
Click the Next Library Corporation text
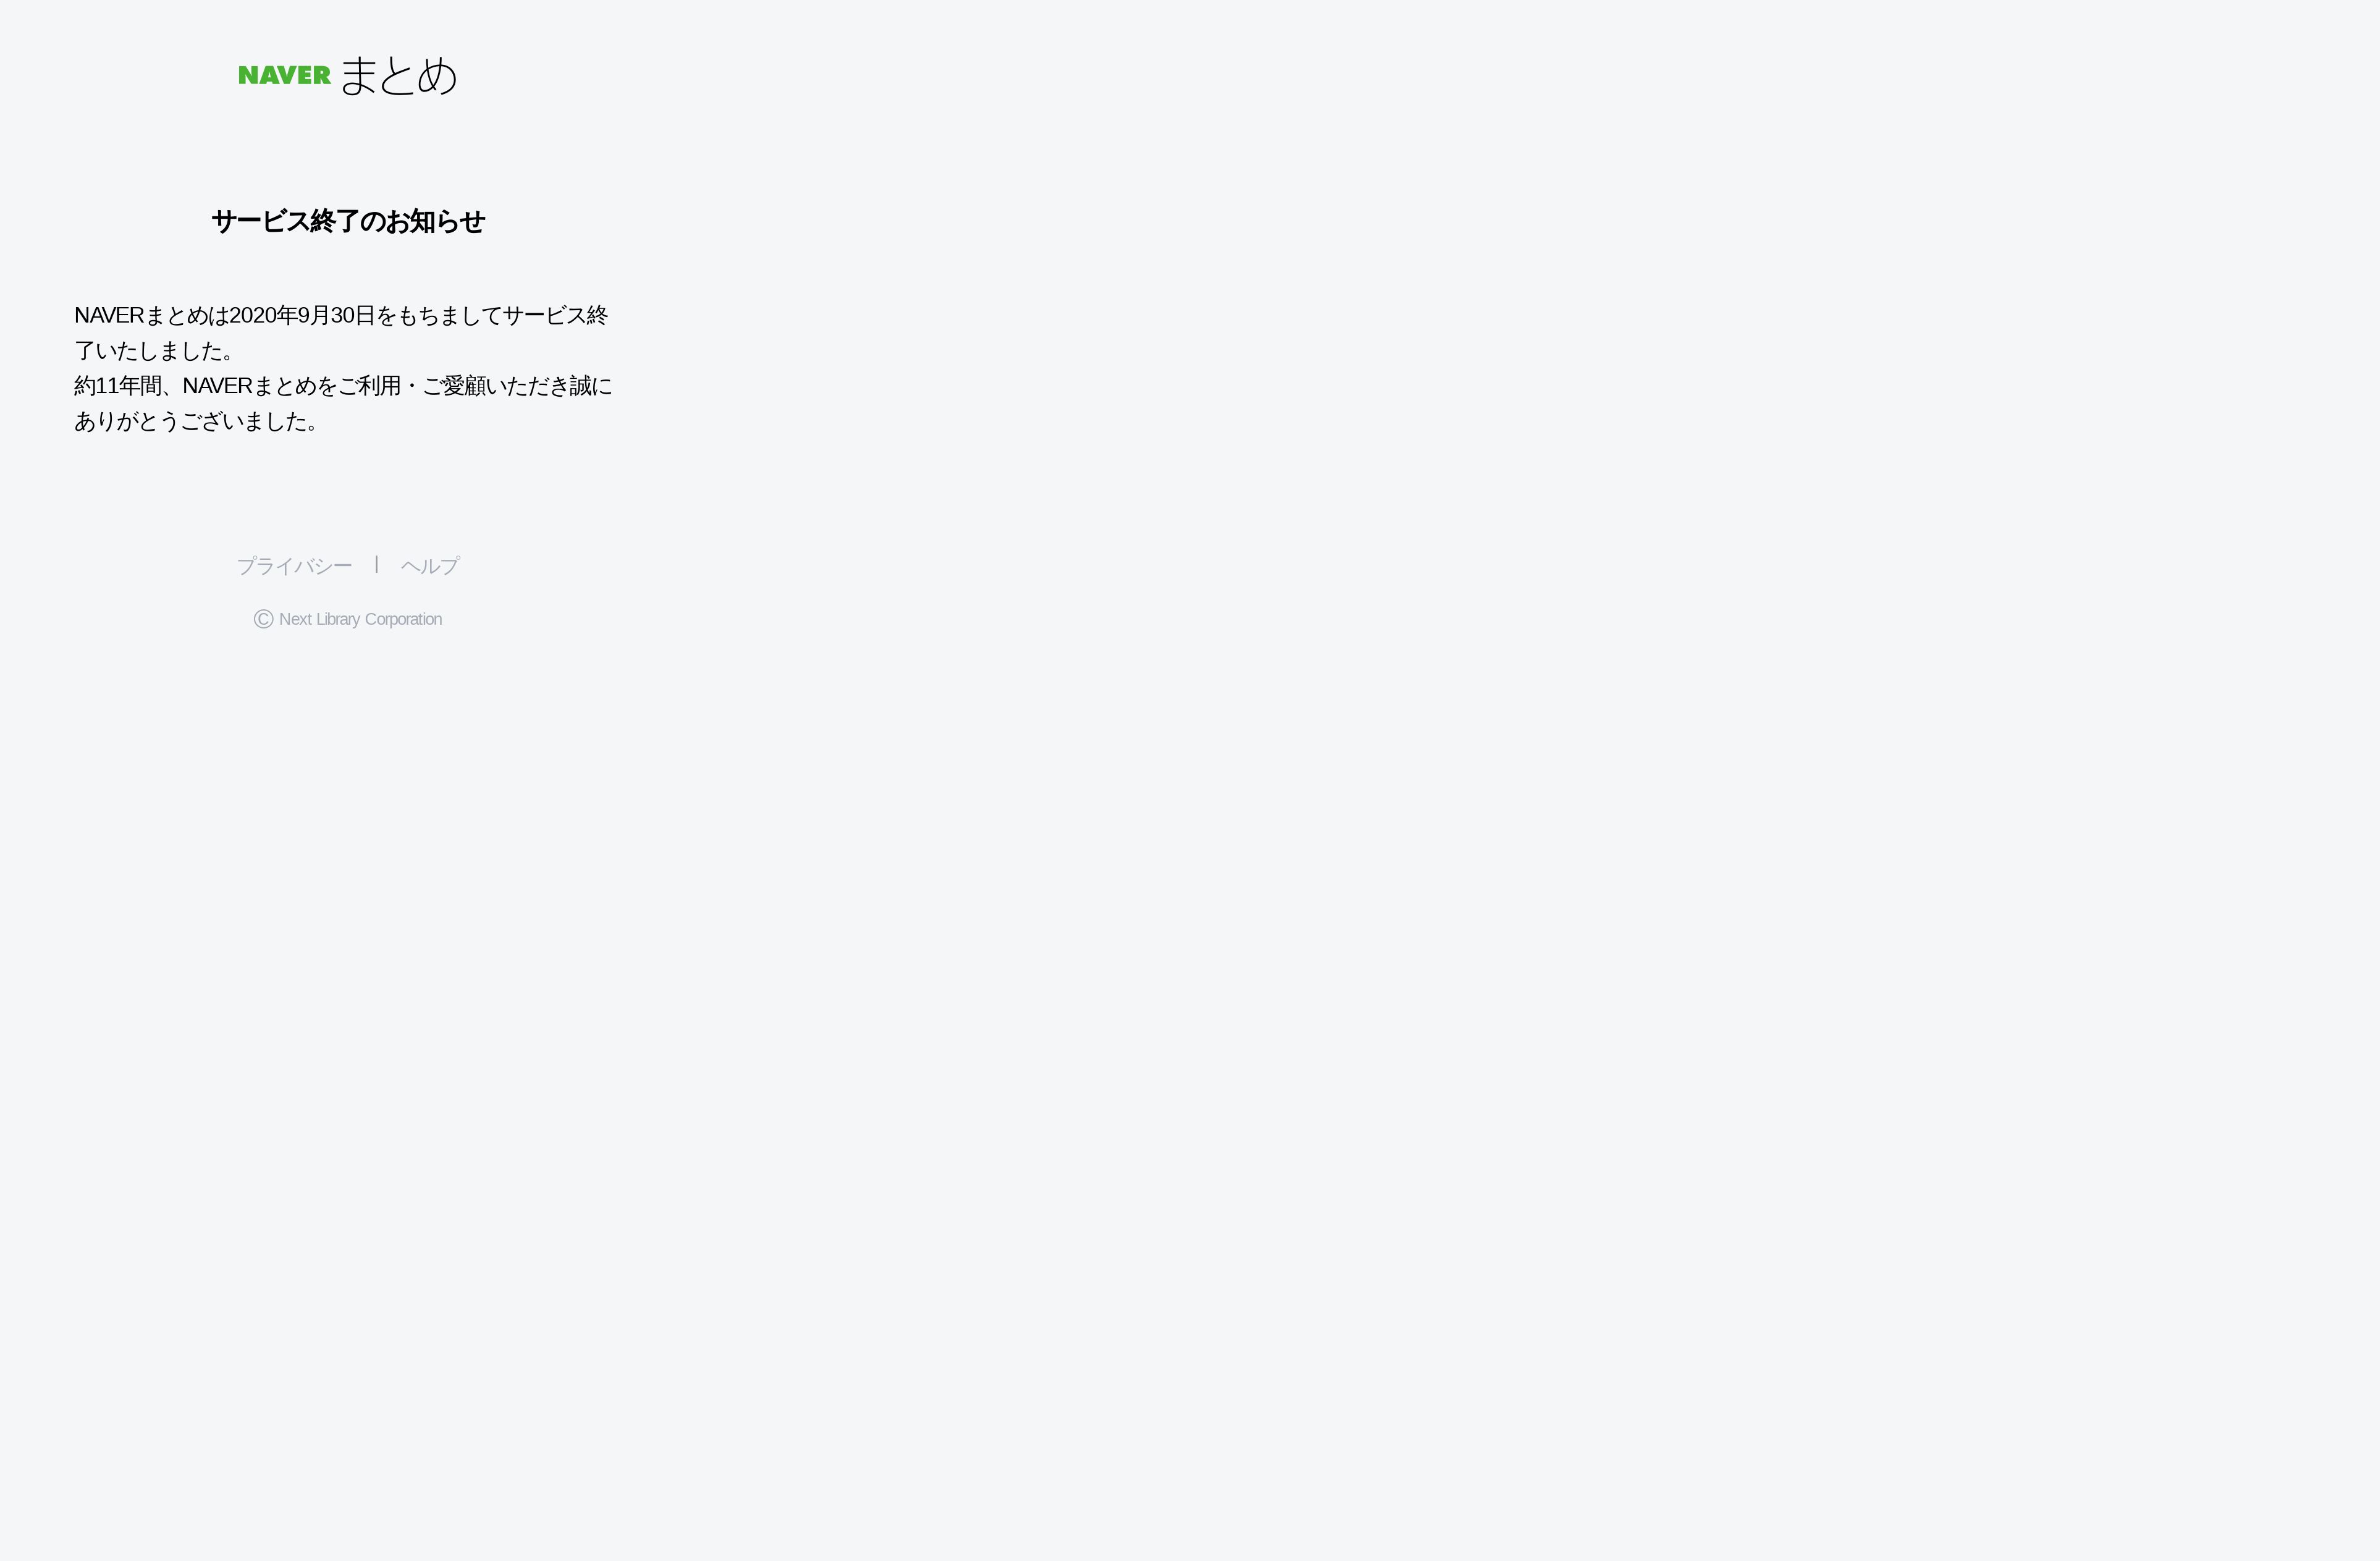(360, 619)
